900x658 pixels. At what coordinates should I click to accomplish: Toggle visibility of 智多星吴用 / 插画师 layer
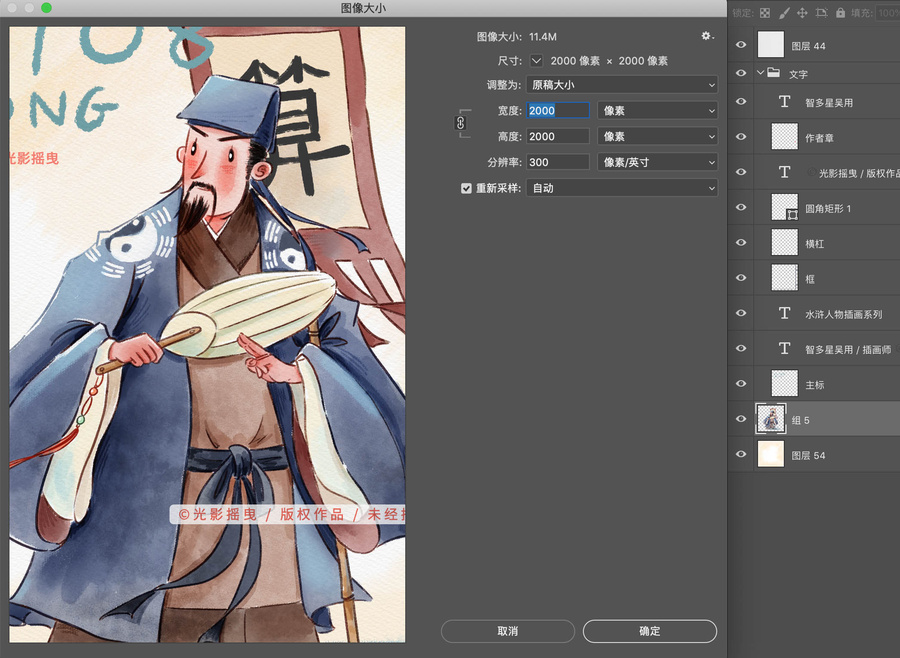point(741,348)
